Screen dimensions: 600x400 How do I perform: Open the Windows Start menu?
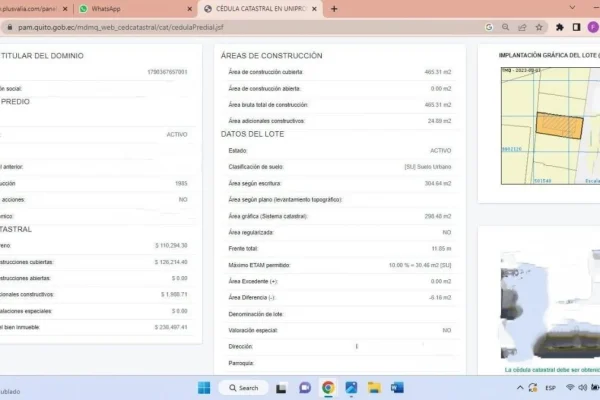coord(204,387)
